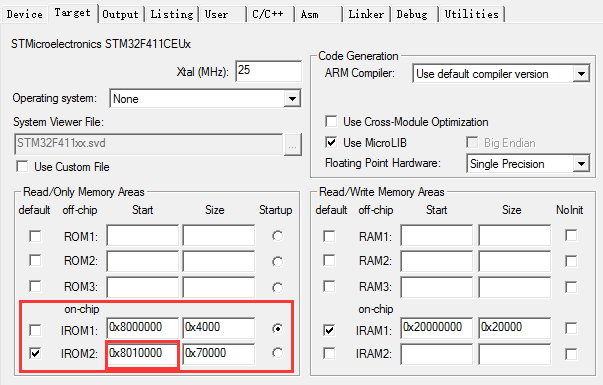Open the Linker tab
The image size is (603, 385).
[366, 14]
